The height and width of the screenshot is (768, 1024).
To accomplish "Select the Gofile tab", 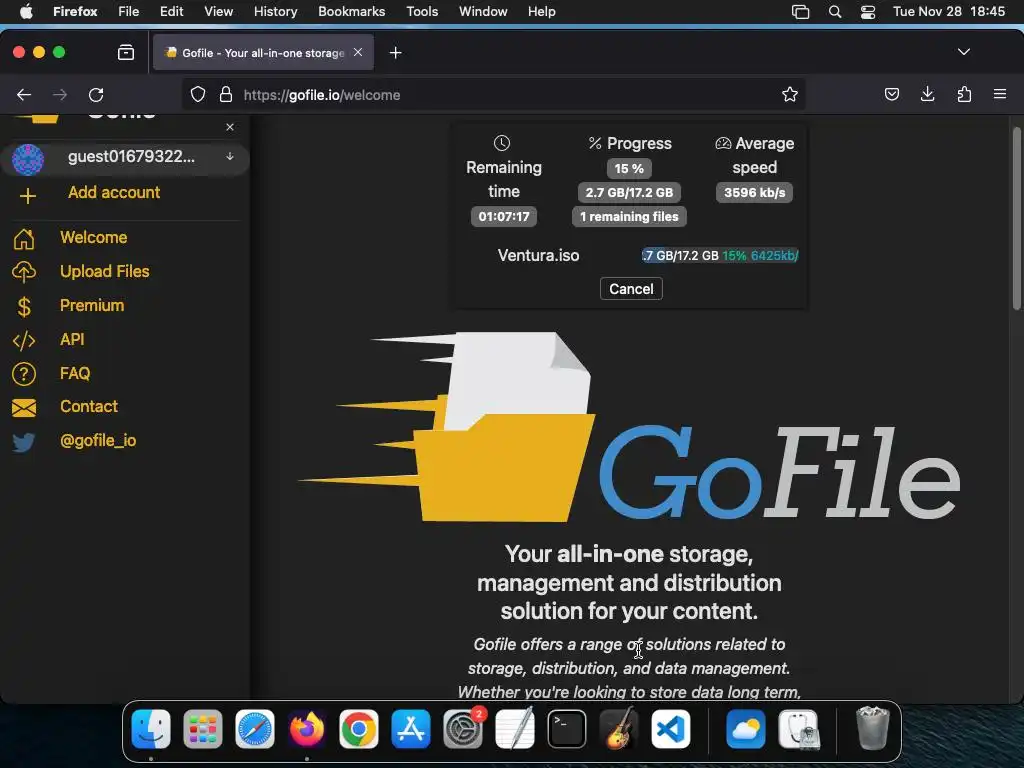I will pos(263,52).
